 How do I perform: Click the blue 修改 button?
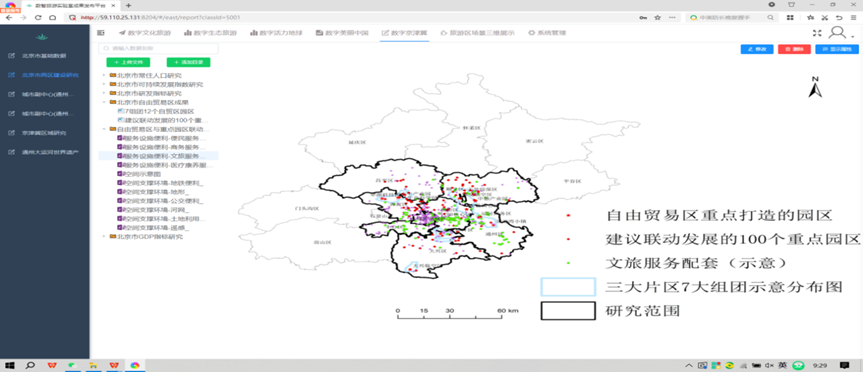757,49
